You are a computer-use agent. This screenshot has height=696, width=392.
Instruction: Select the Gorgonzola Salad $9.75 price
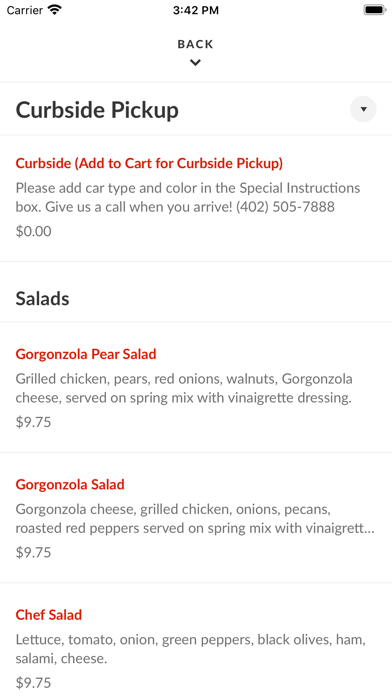click(33, 552)
